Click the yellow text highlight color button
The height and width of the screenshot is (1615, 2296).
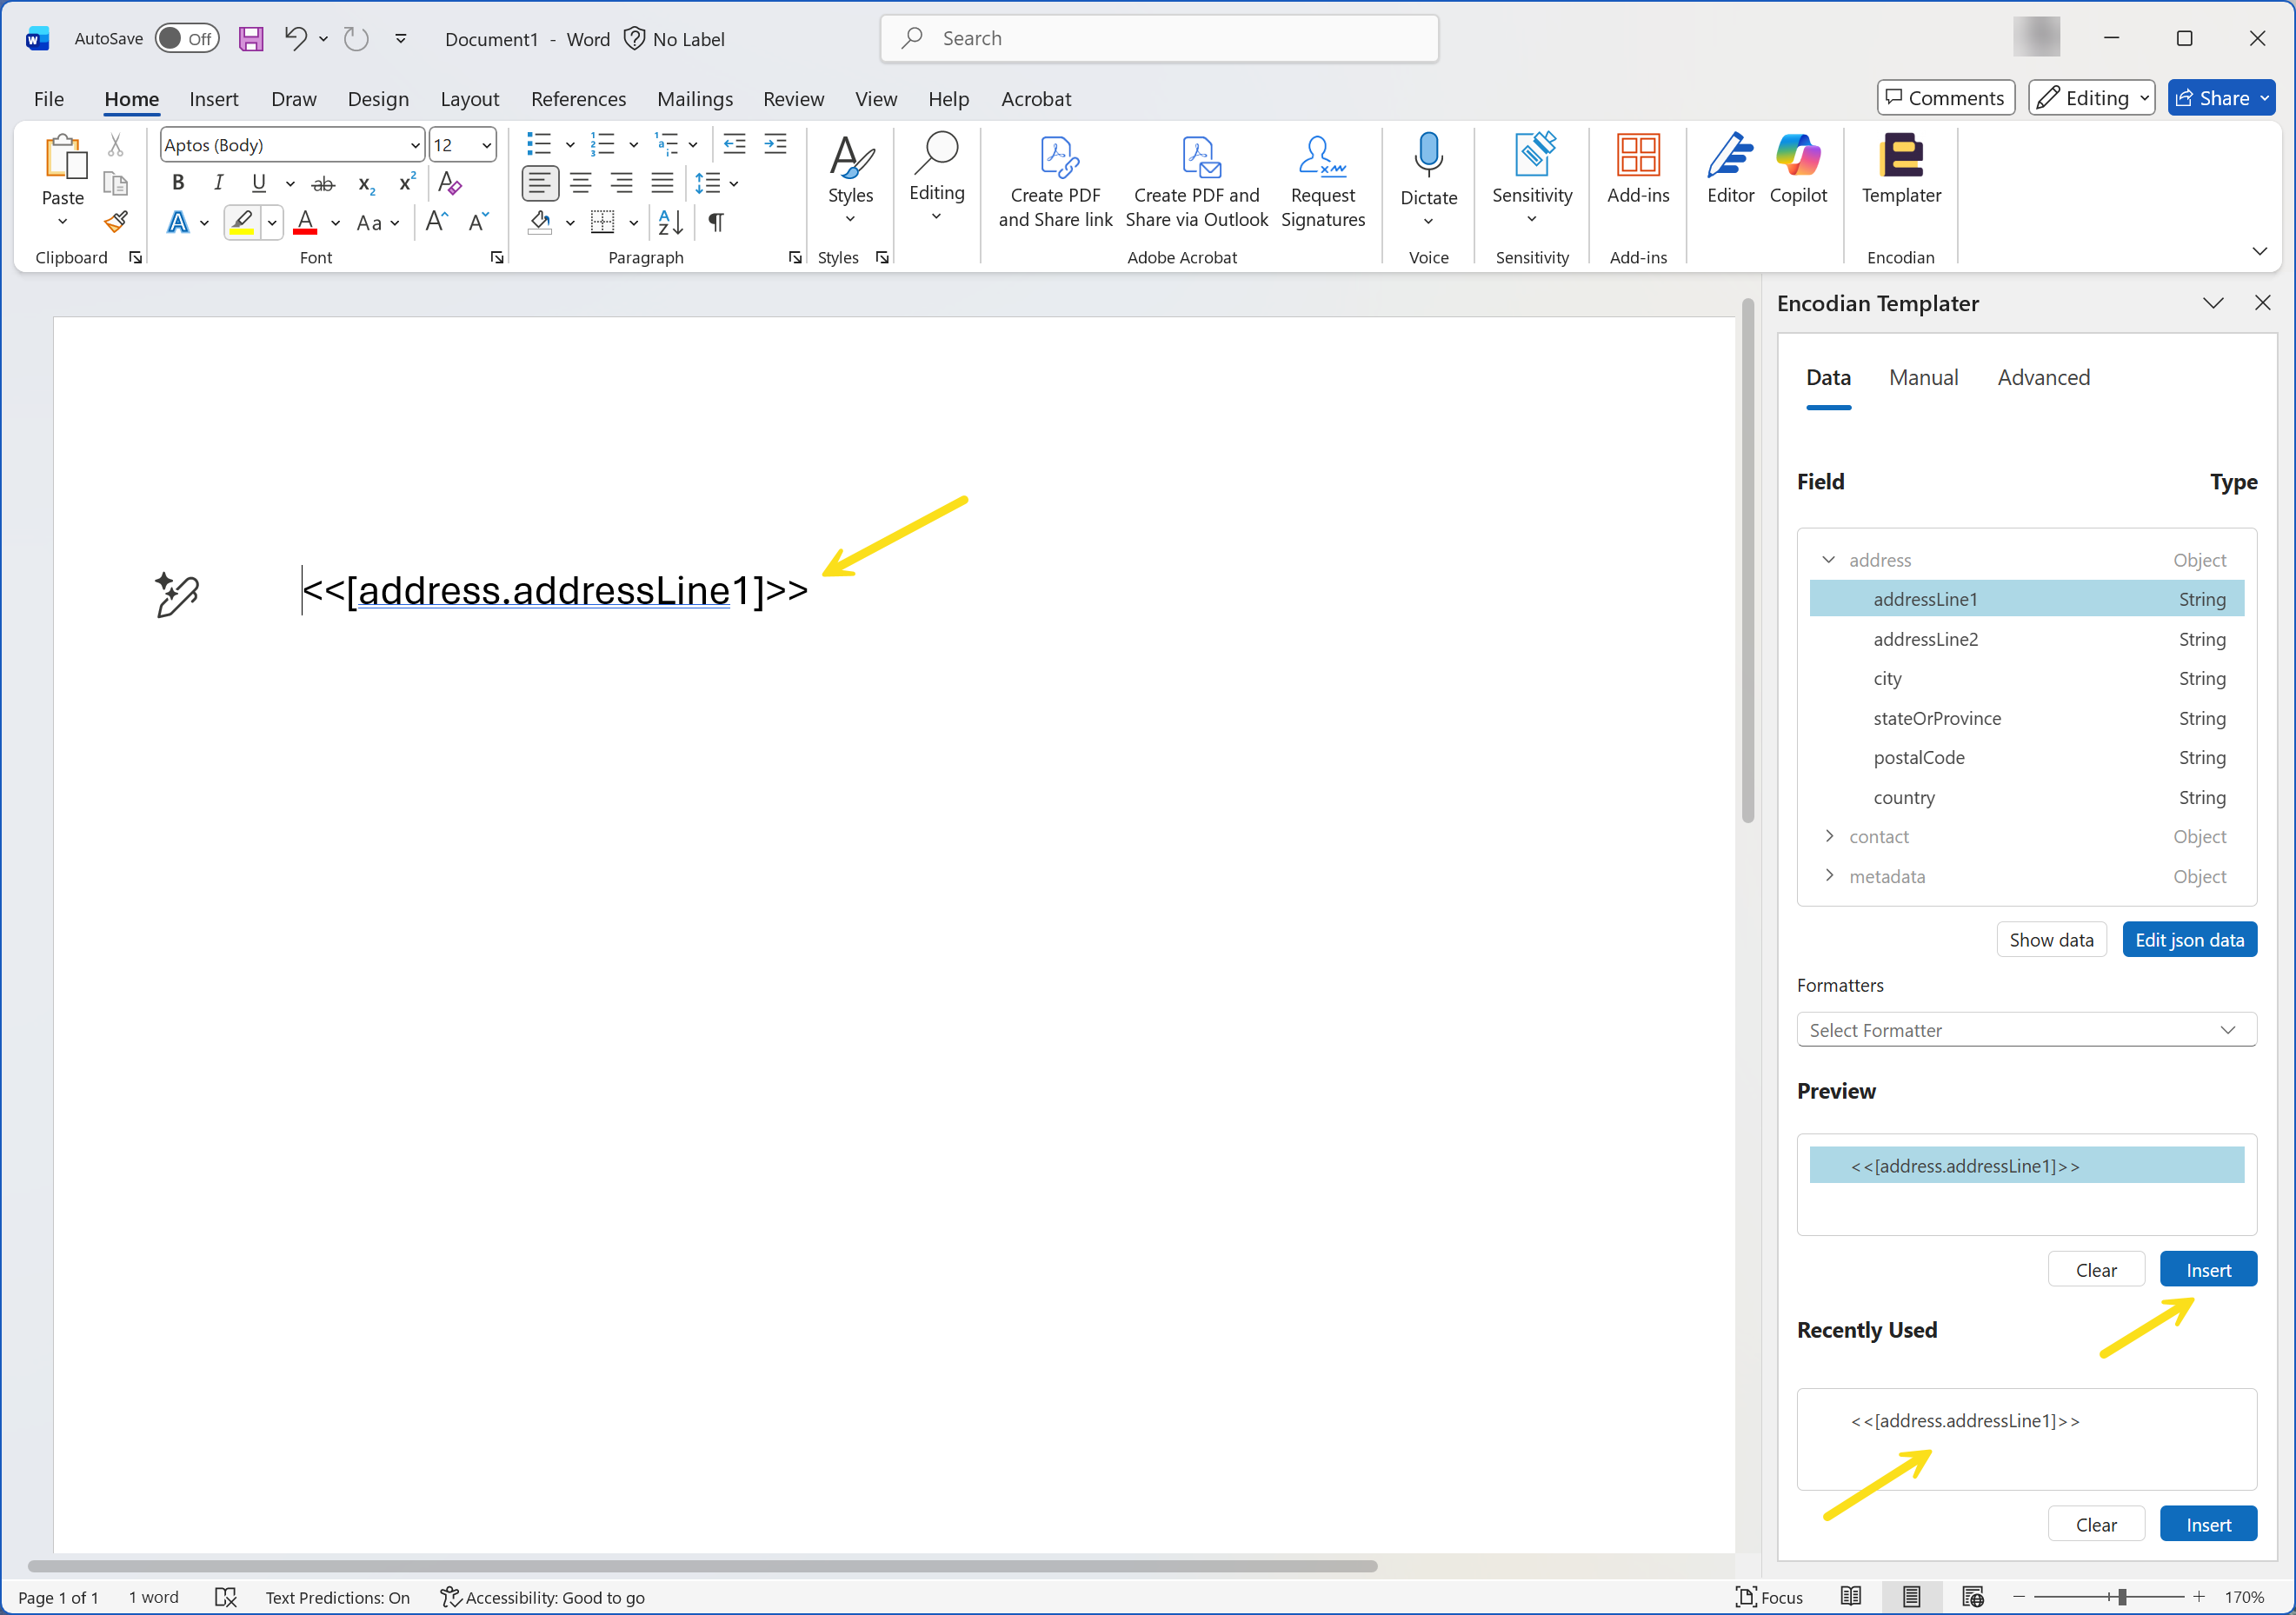[241, 222]
